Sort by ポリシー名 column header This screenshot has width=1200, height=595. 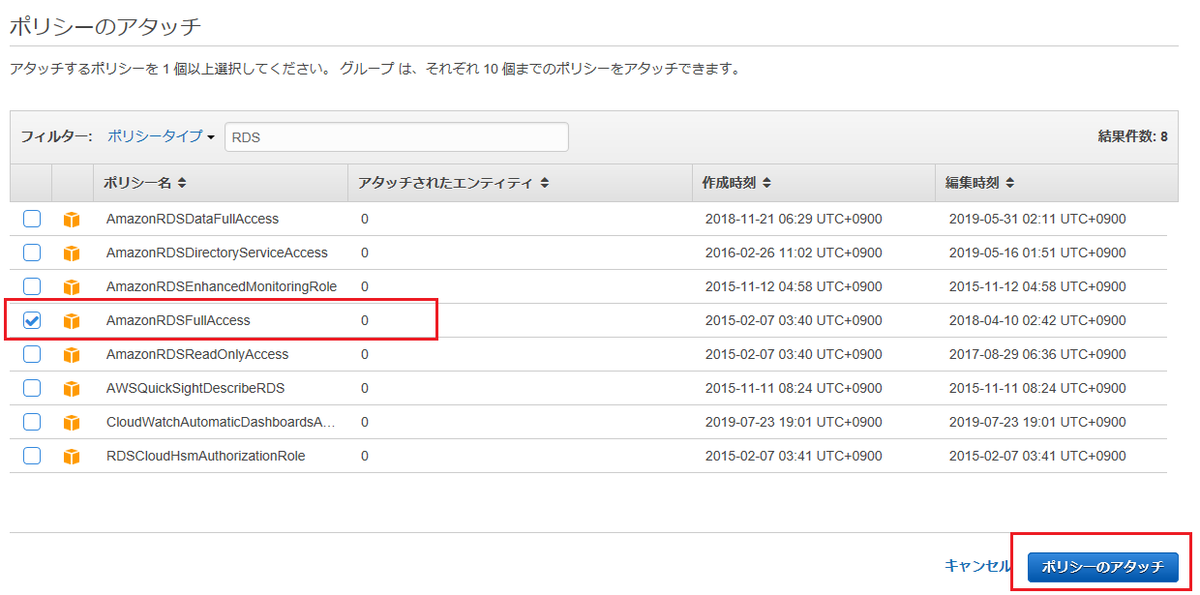tap(145, 184)
